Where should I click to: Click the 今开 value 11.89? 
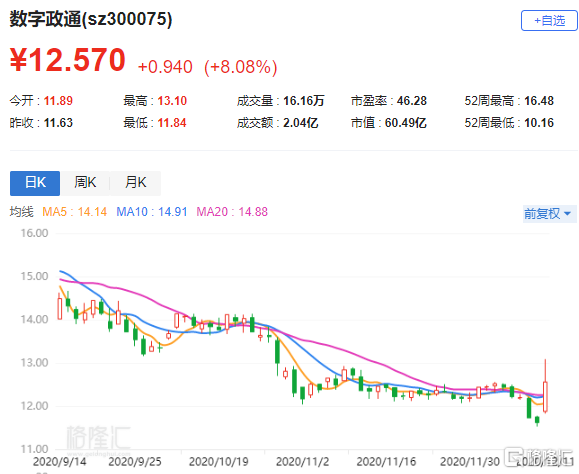pos(58,101)
